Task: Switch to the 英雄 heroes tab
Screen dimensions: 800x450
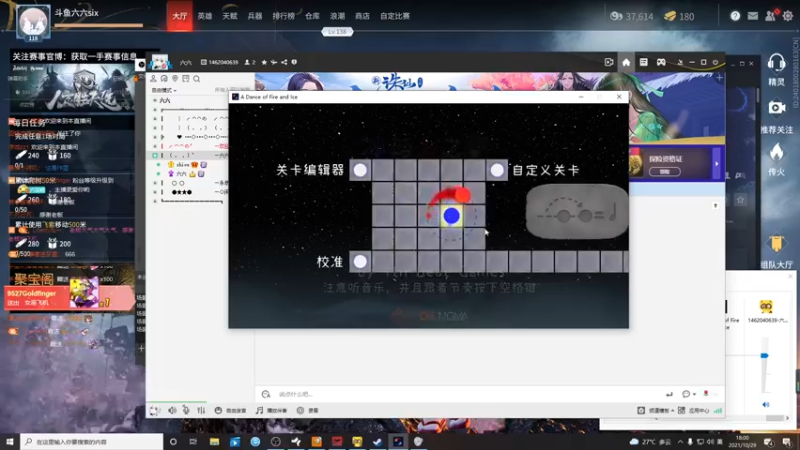Action: [205, 16]
